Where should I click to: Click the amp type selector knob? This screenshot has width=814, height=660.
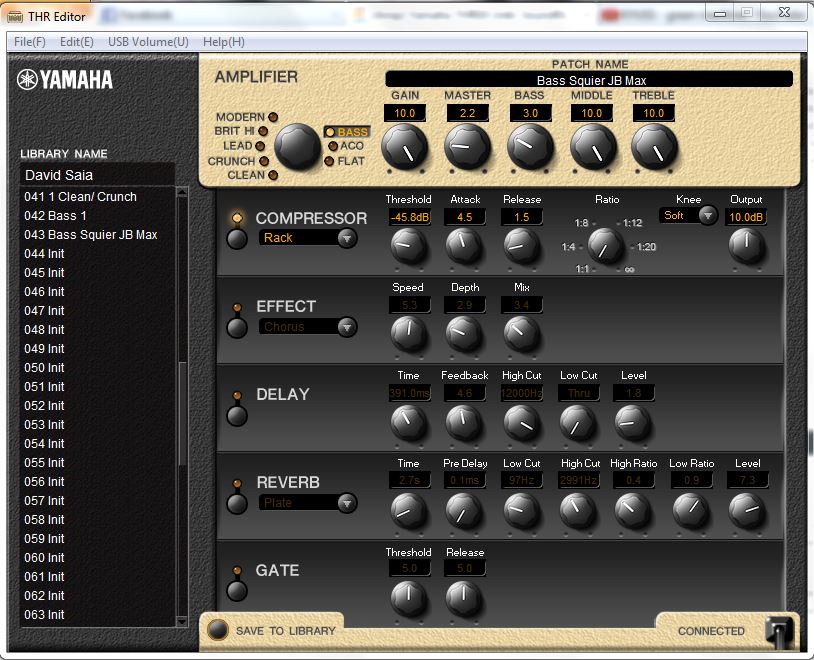point(297,148)
